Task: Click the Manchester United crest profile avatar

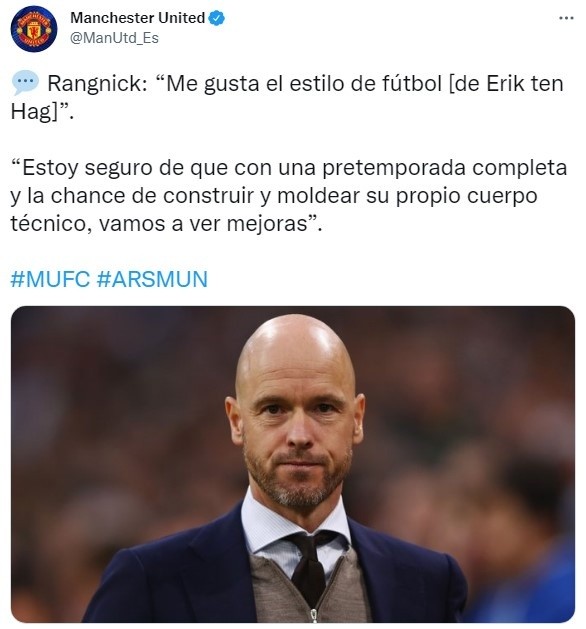Action: point(34,29)
